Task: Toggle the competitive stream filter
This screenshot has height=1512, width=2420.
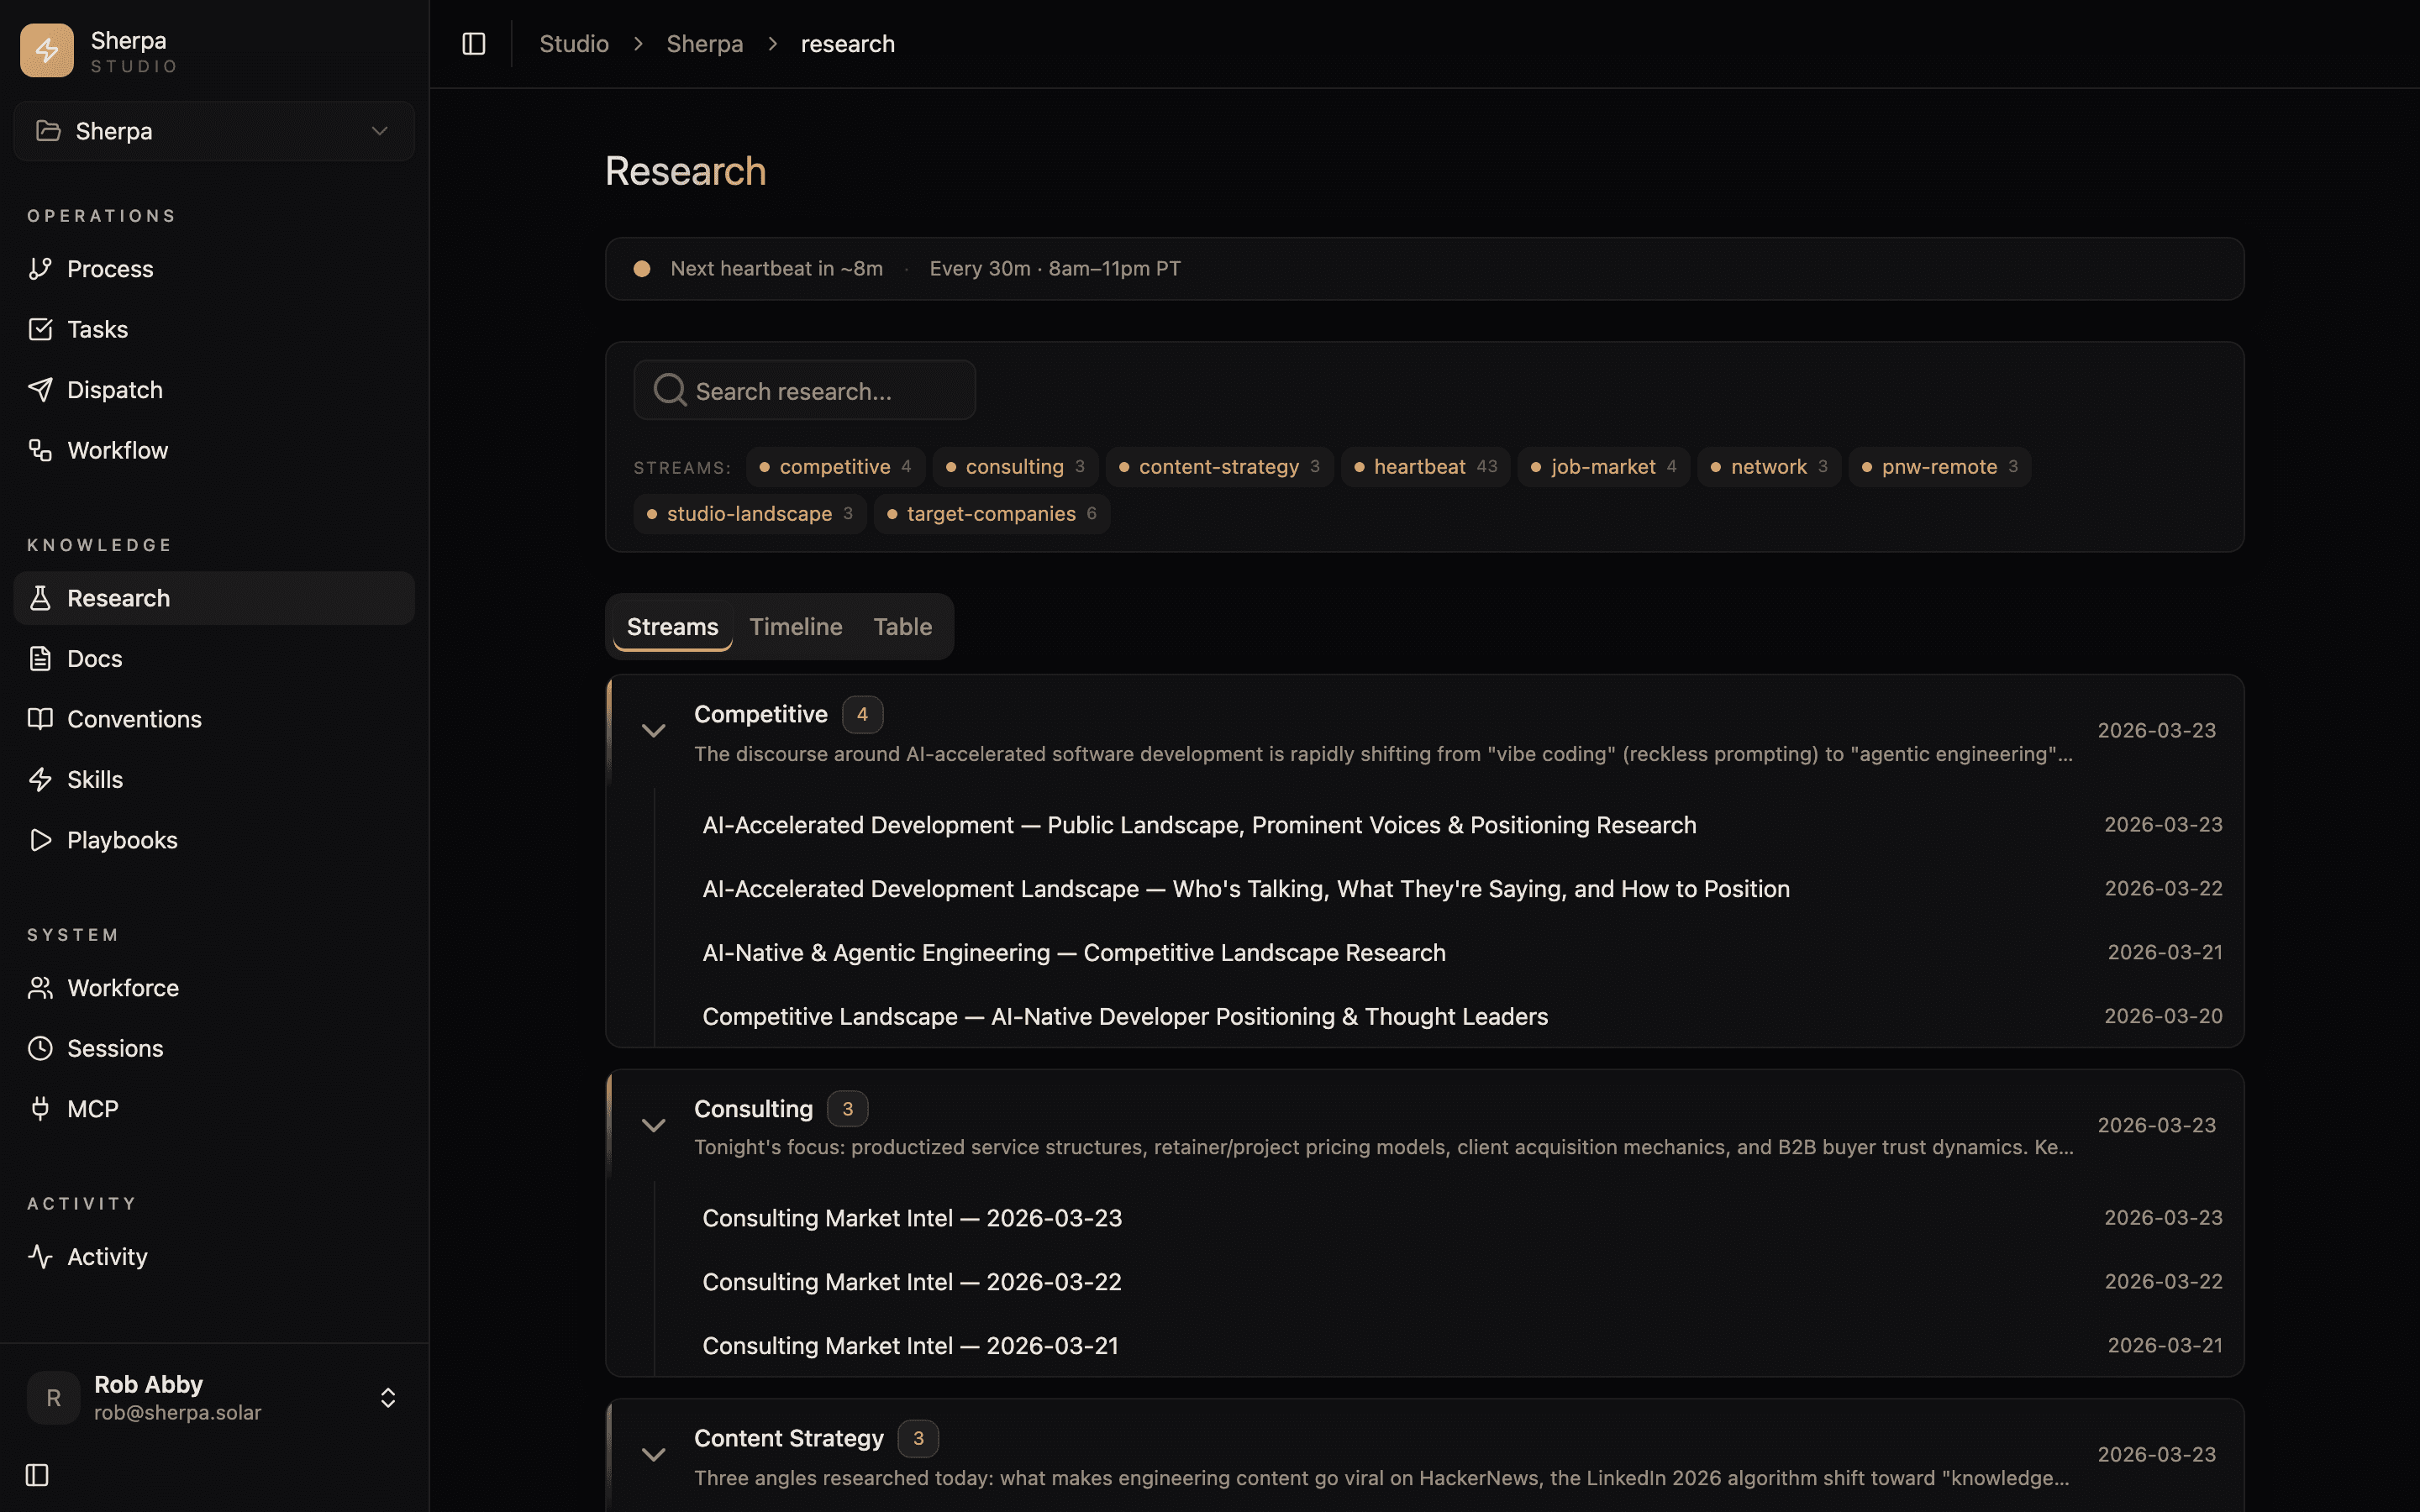Action: click(835, 467)
